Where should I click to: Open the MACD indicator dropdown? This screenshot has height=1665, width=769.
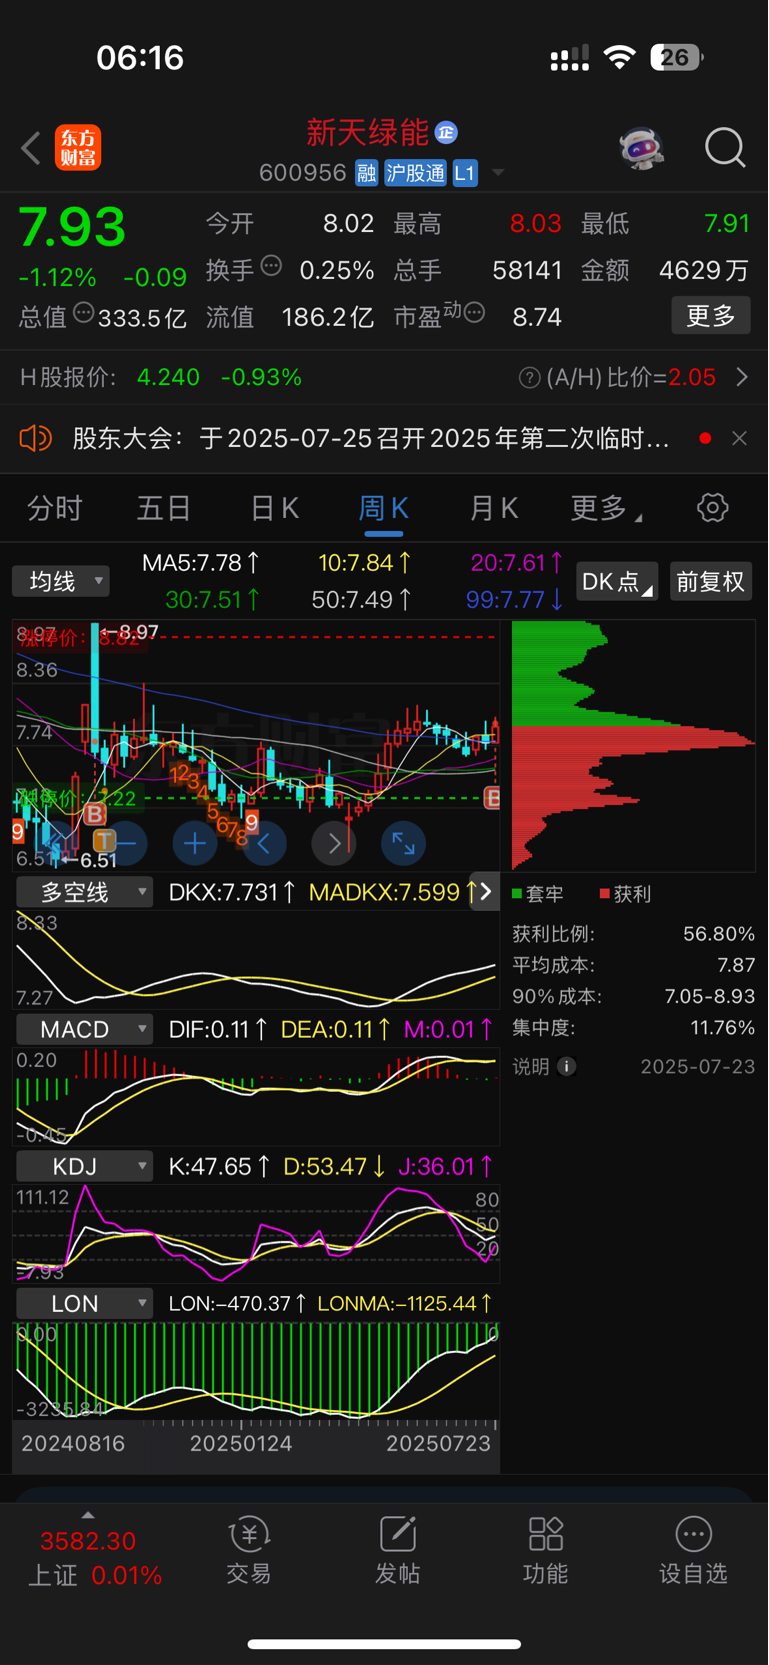pyautogui.click(x=84, y=1029)
